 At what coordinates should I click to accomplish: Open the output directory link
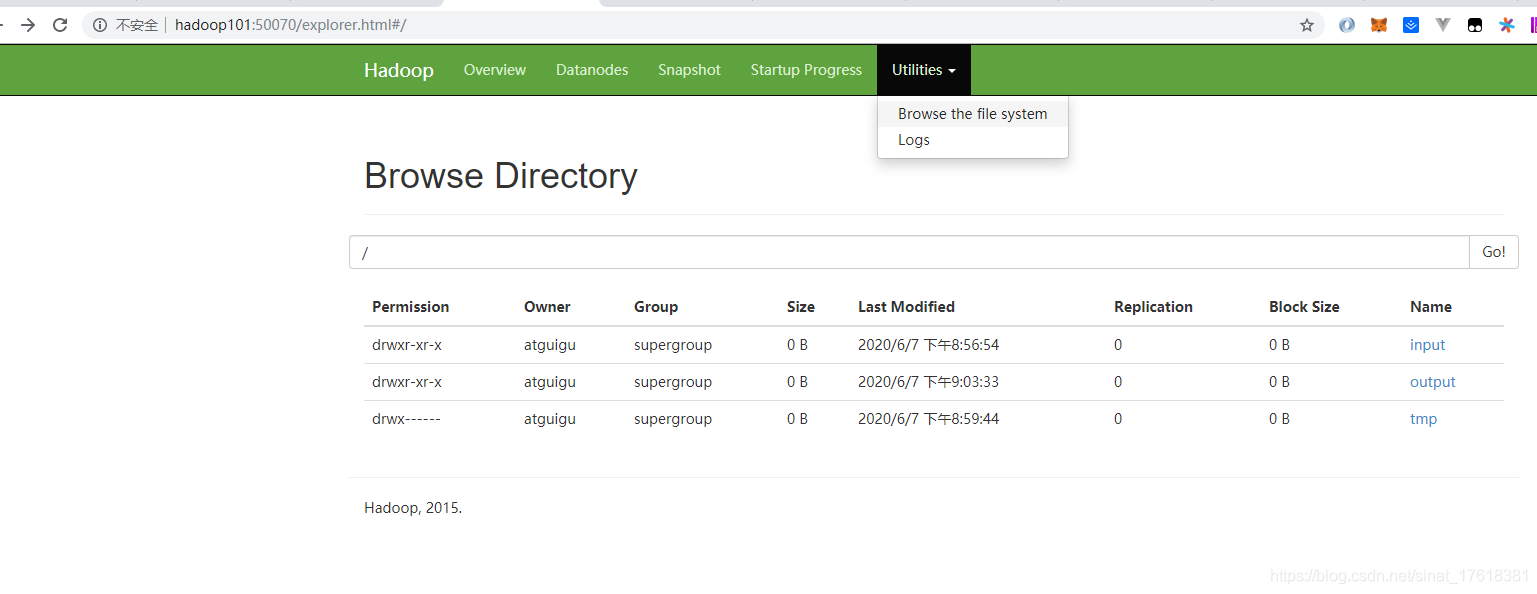1433,382
